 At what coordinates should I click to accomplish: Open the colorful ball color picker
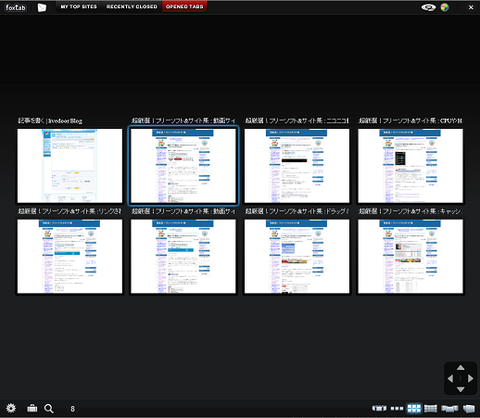445,7
